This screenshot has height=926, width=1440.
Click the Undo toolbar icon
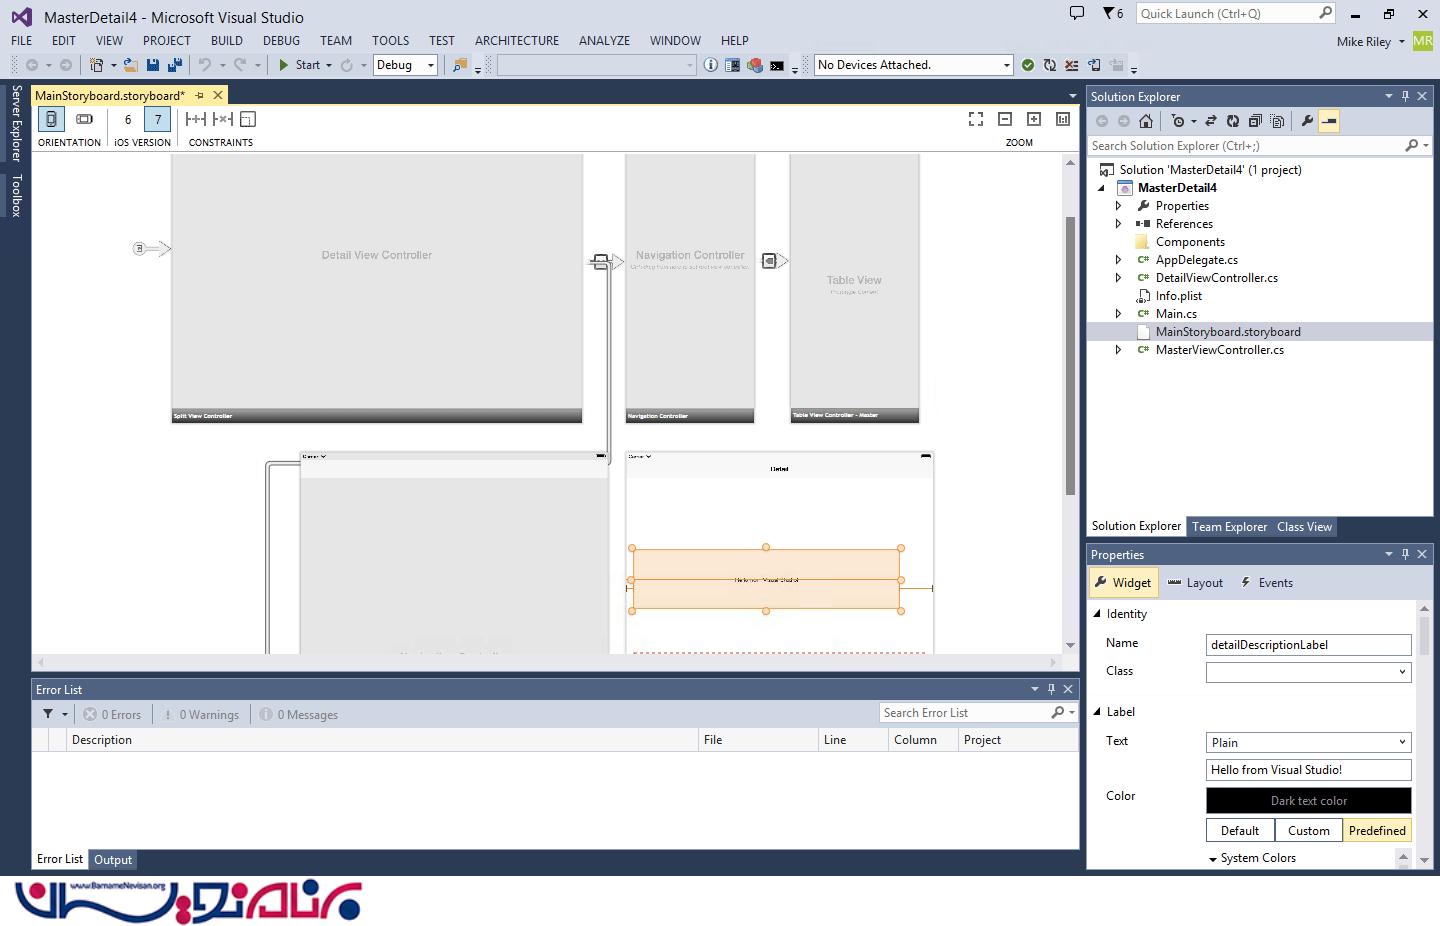click(x=205, y=65)
